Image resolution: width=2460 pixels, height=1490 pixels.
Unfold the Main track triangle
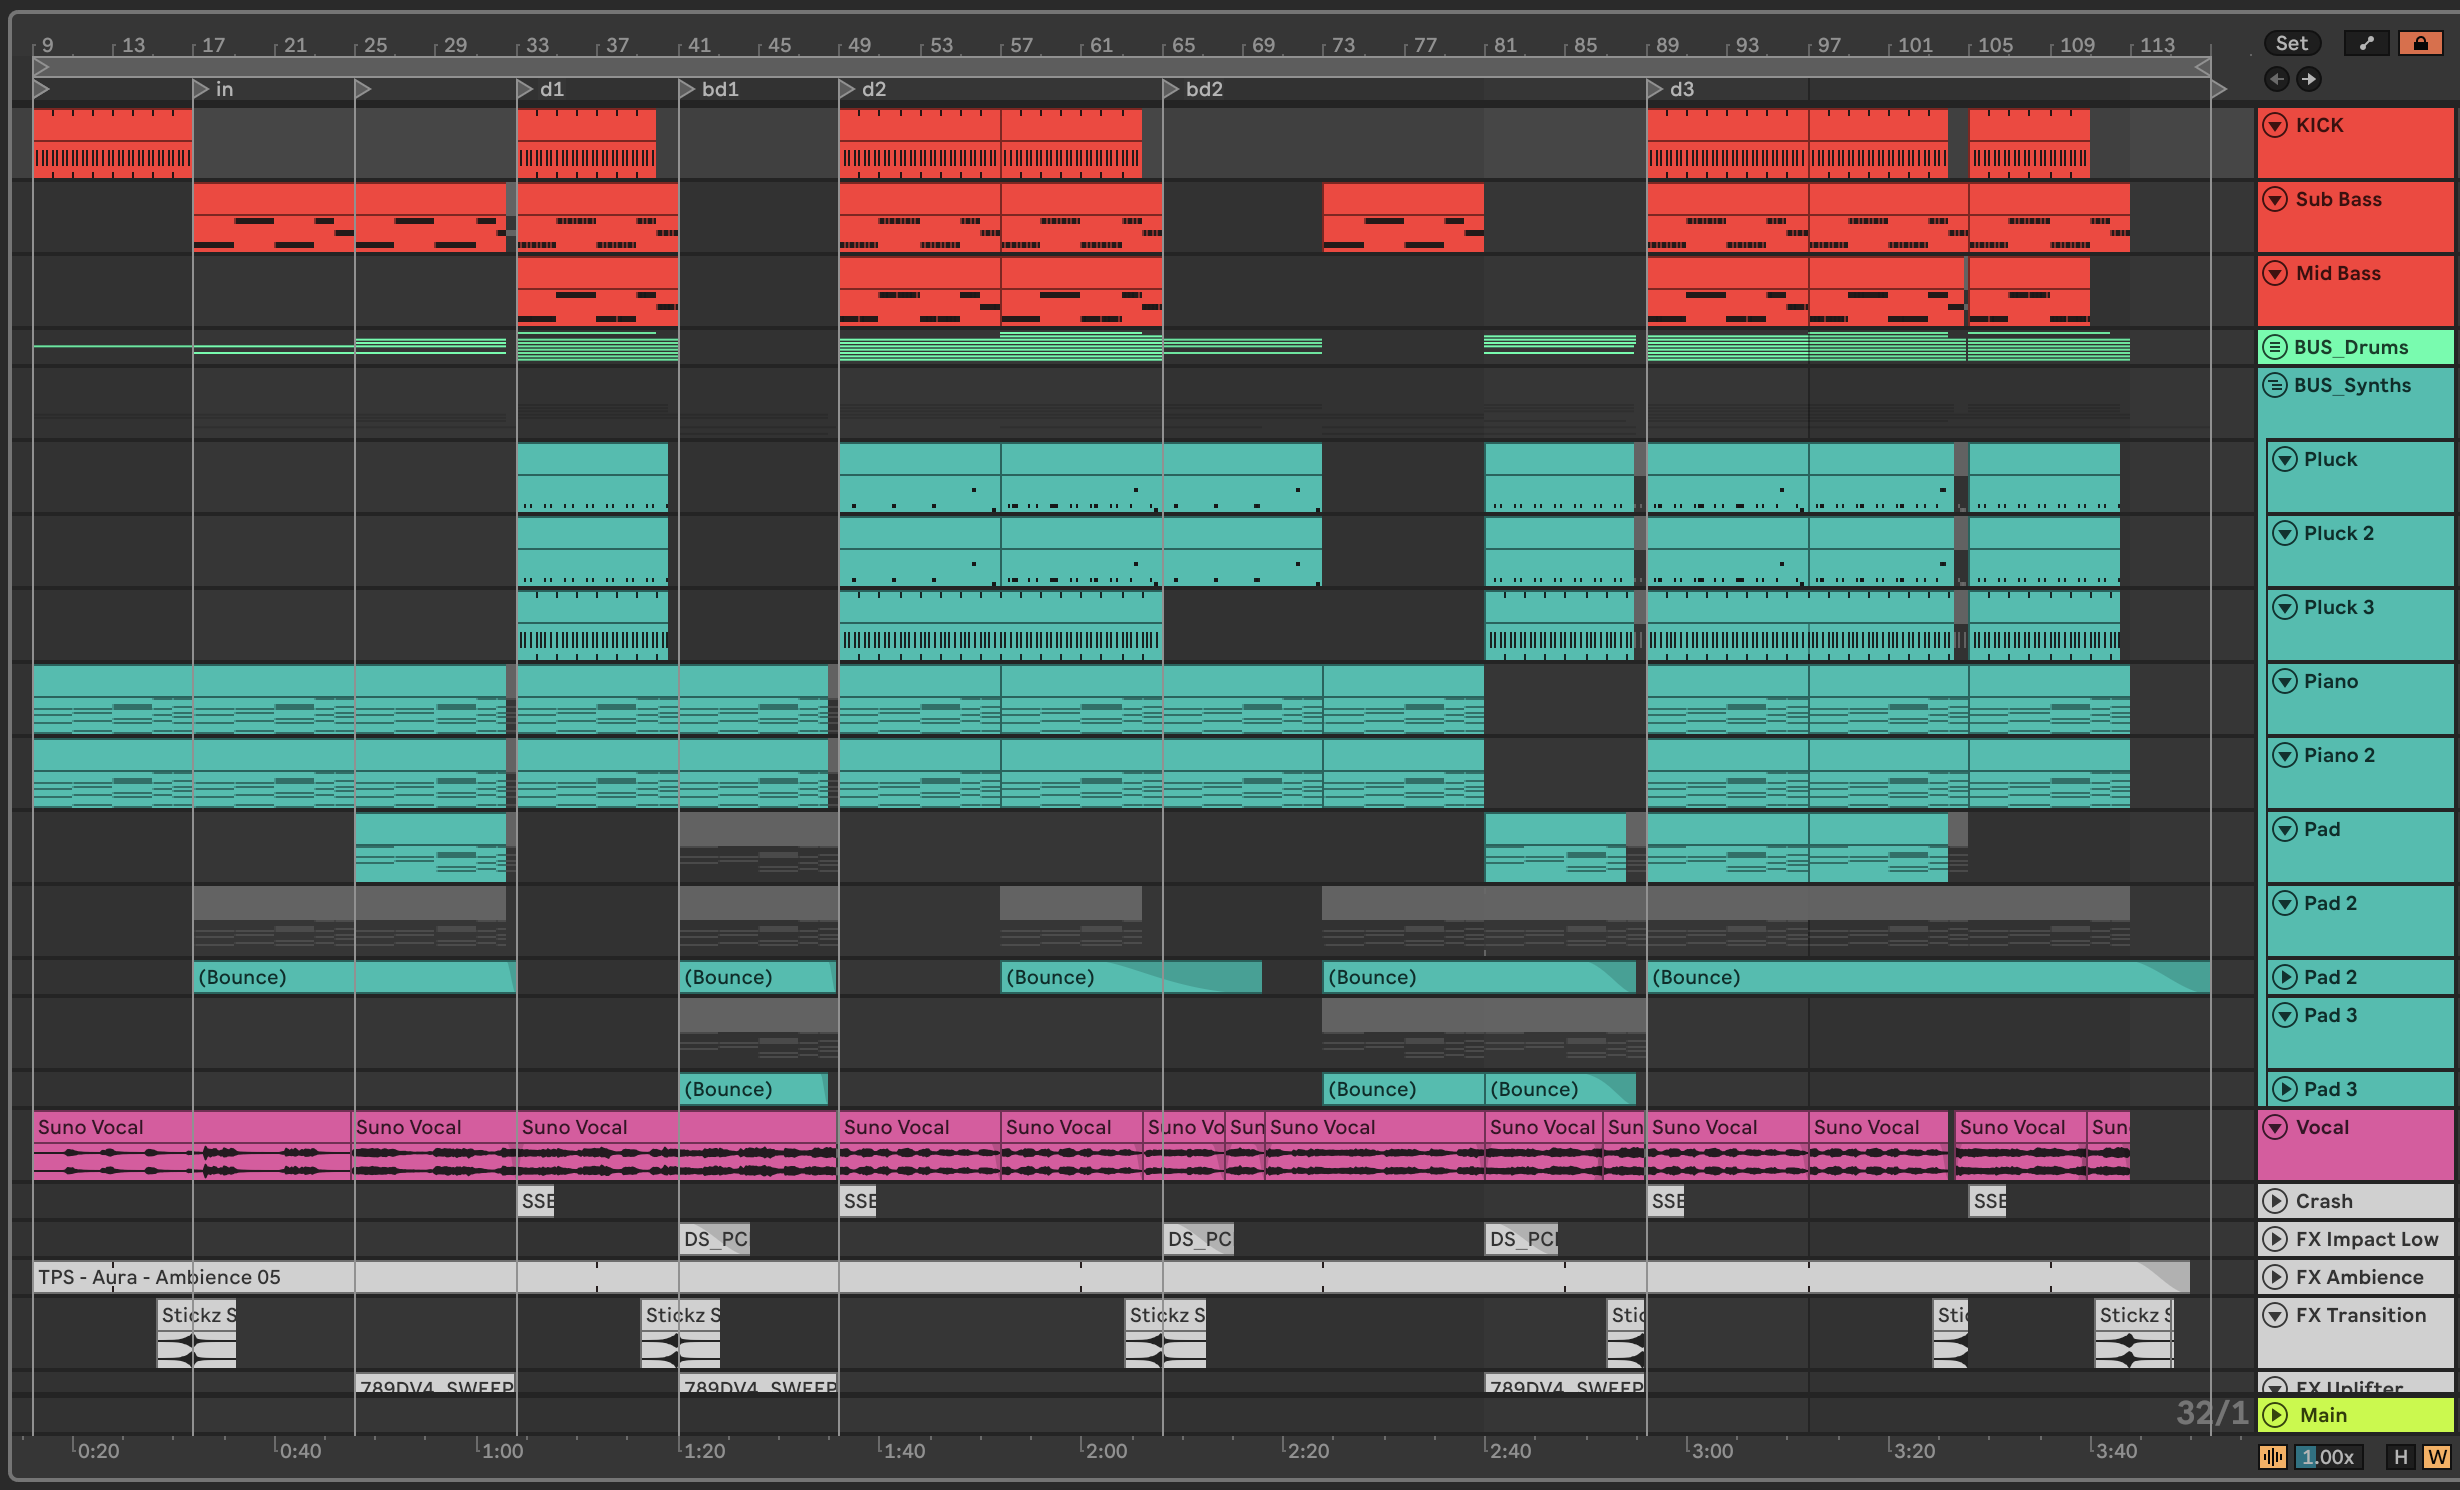tap(2275, 1415)
